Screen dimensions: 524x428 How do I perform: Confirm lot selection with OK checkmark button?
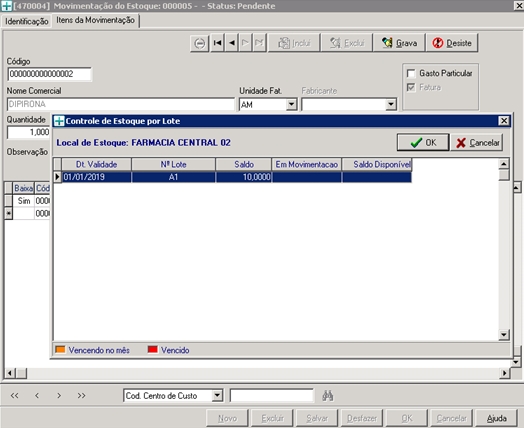click(423, 143)
